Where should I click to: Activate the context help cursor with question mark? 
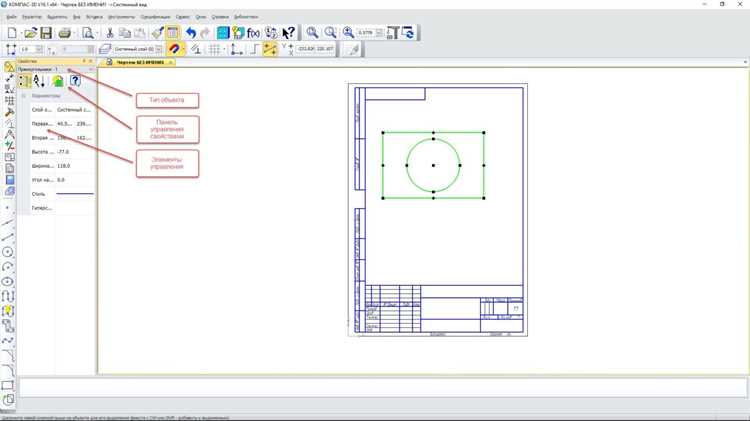coord(288,33)
